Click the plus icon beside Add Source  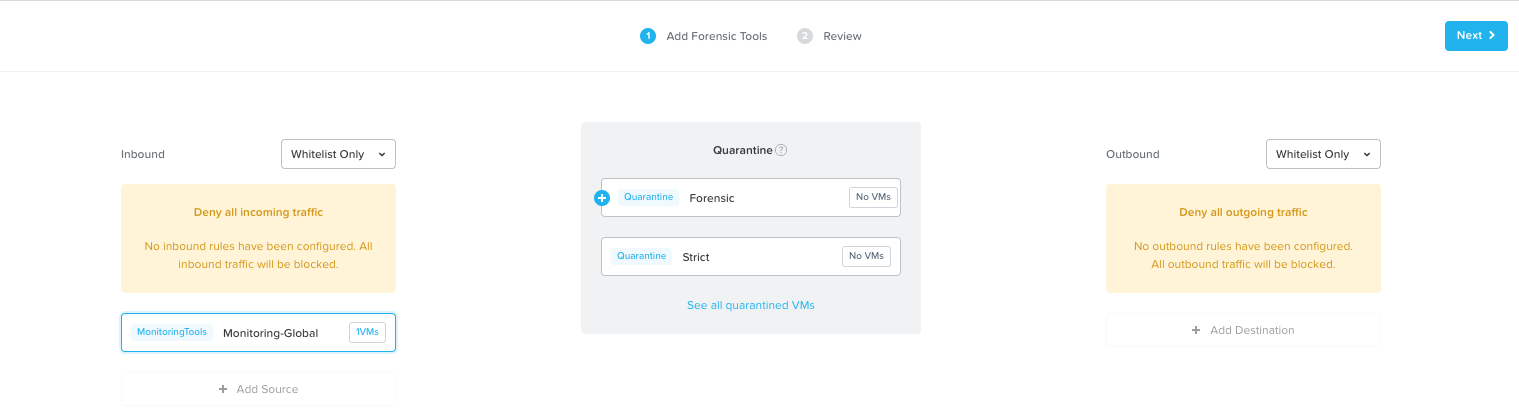click(223, 389)
